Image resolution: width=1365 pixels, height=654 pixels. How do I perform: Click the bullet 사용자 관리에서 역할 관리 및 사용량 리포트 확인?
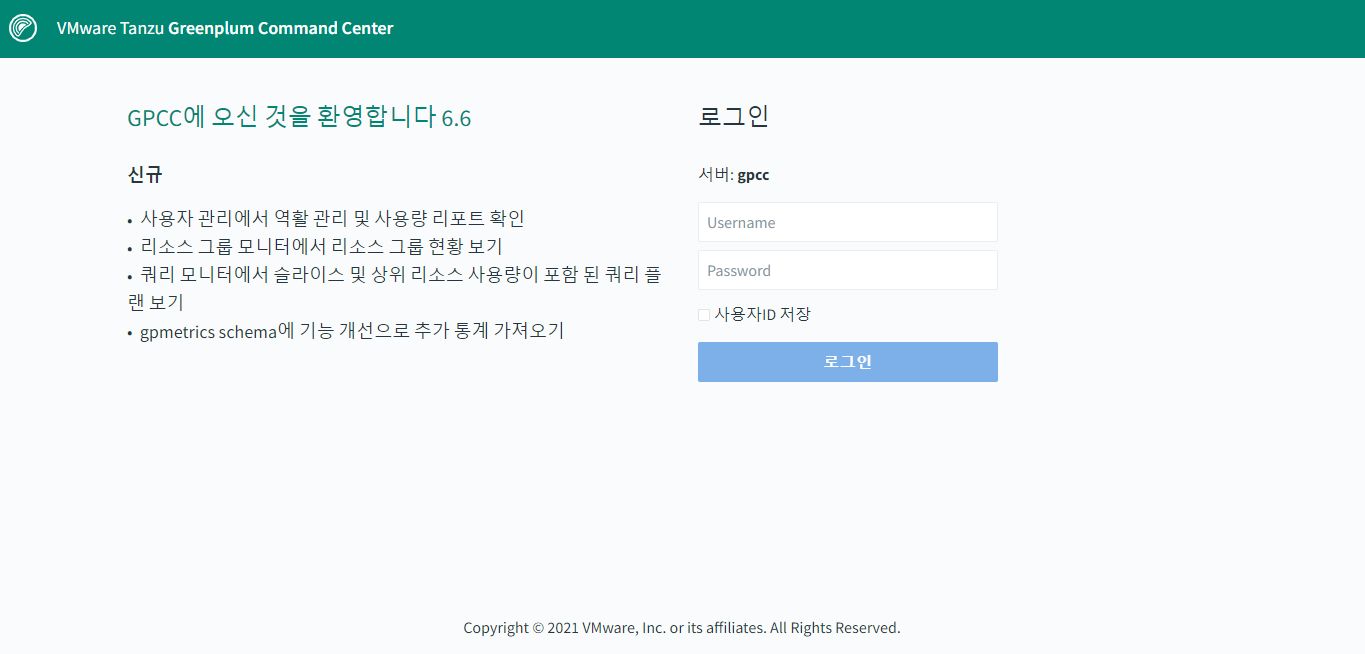(x=332, y=218)
